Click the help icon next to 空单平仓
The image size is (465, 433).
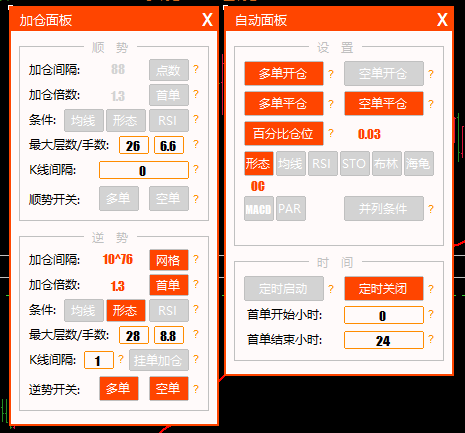pyautogui.click(x=431, y=104)
